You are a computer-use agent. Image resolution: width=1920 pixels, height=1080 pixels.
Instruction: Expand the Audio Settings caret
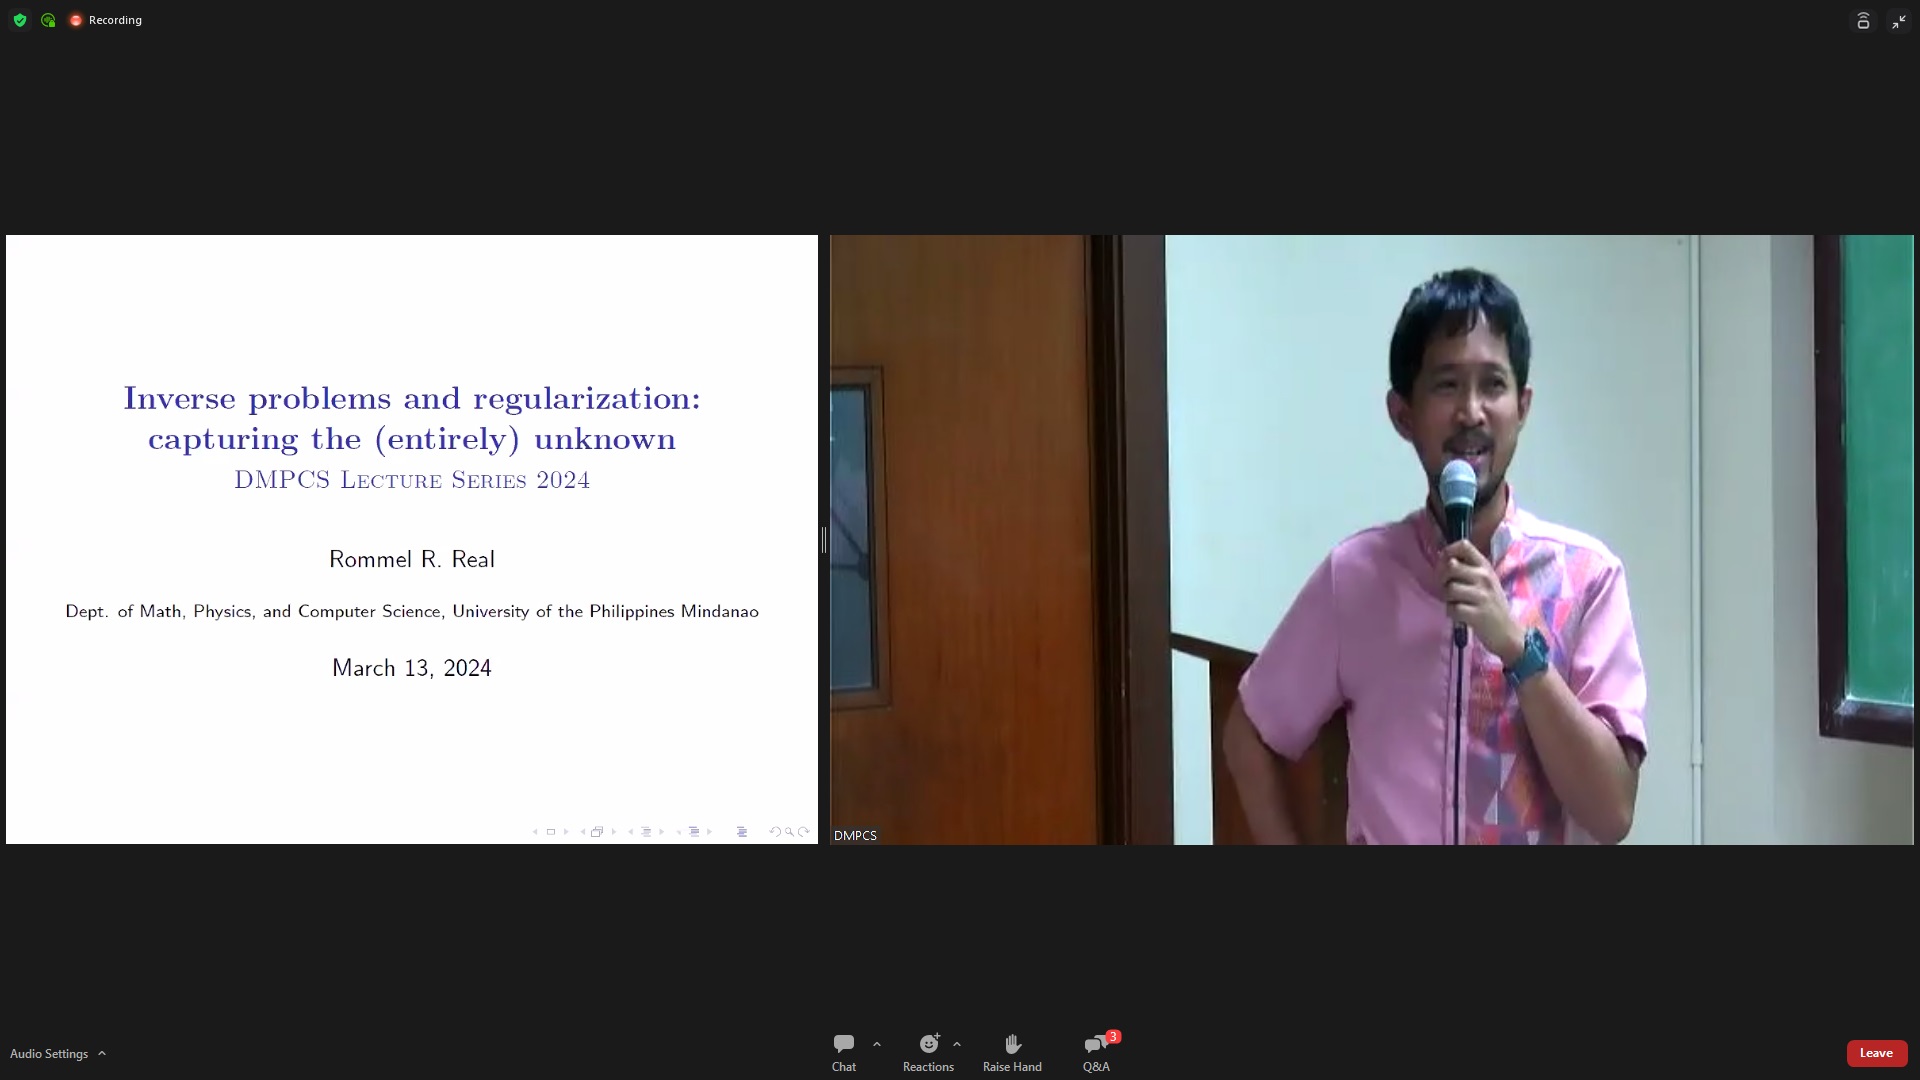tap(102, 1053)
